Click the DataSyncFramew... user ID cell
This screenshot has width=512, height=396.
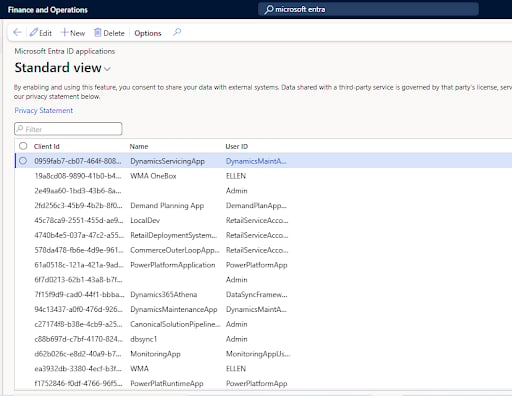tap(257, 295)
